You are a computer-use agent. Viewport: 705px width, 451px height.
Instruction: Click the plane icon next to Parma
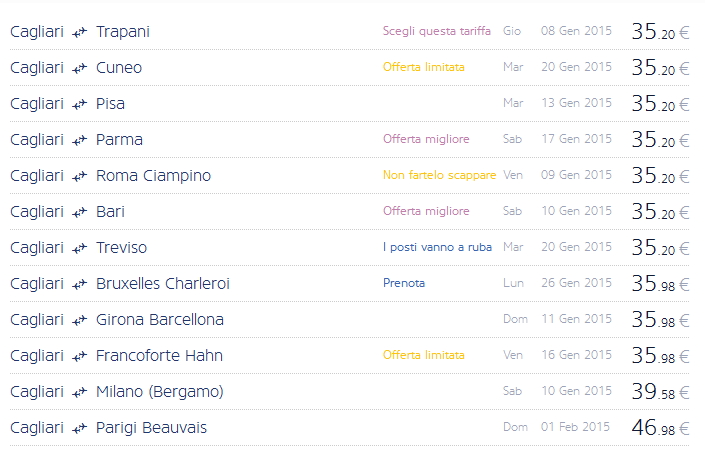pyautogui.click(x=80, y=140)
